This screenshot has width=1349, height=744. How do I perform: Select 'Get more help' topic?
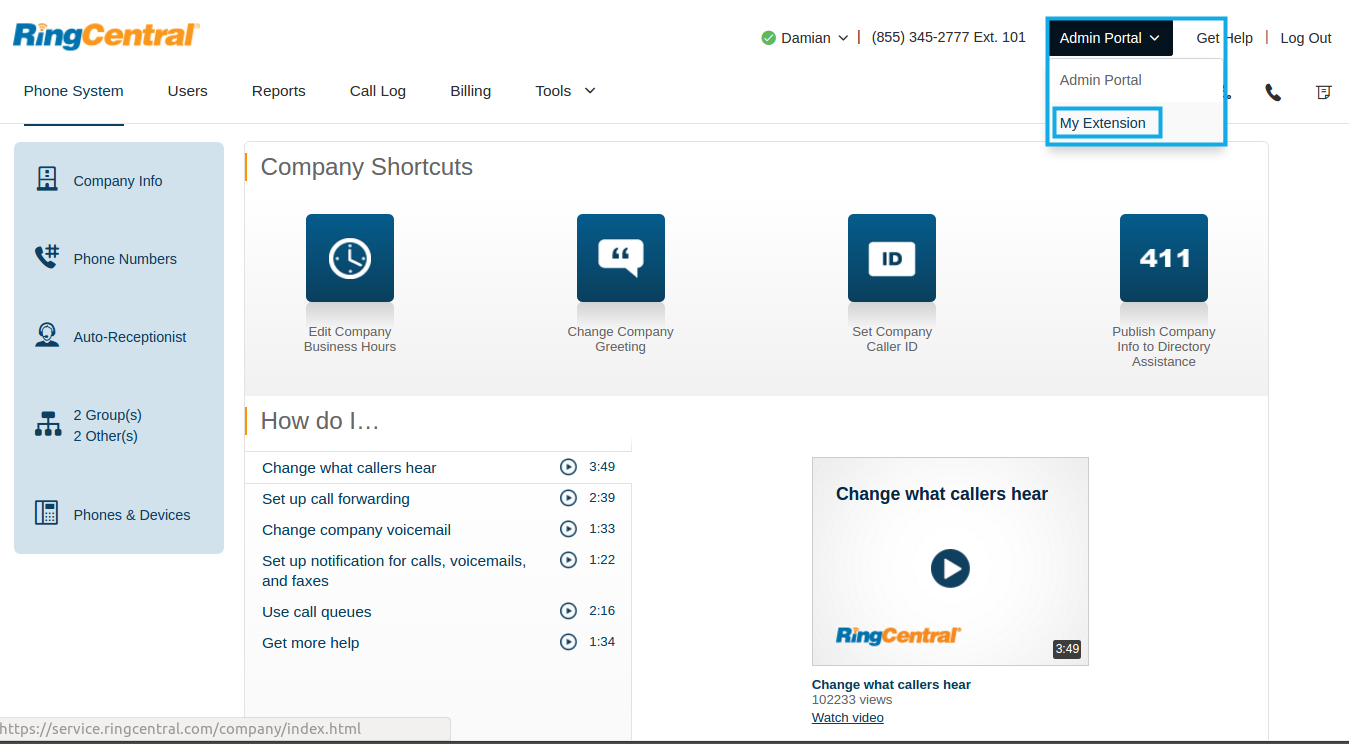pyautogui.click(x=311, y=643)
